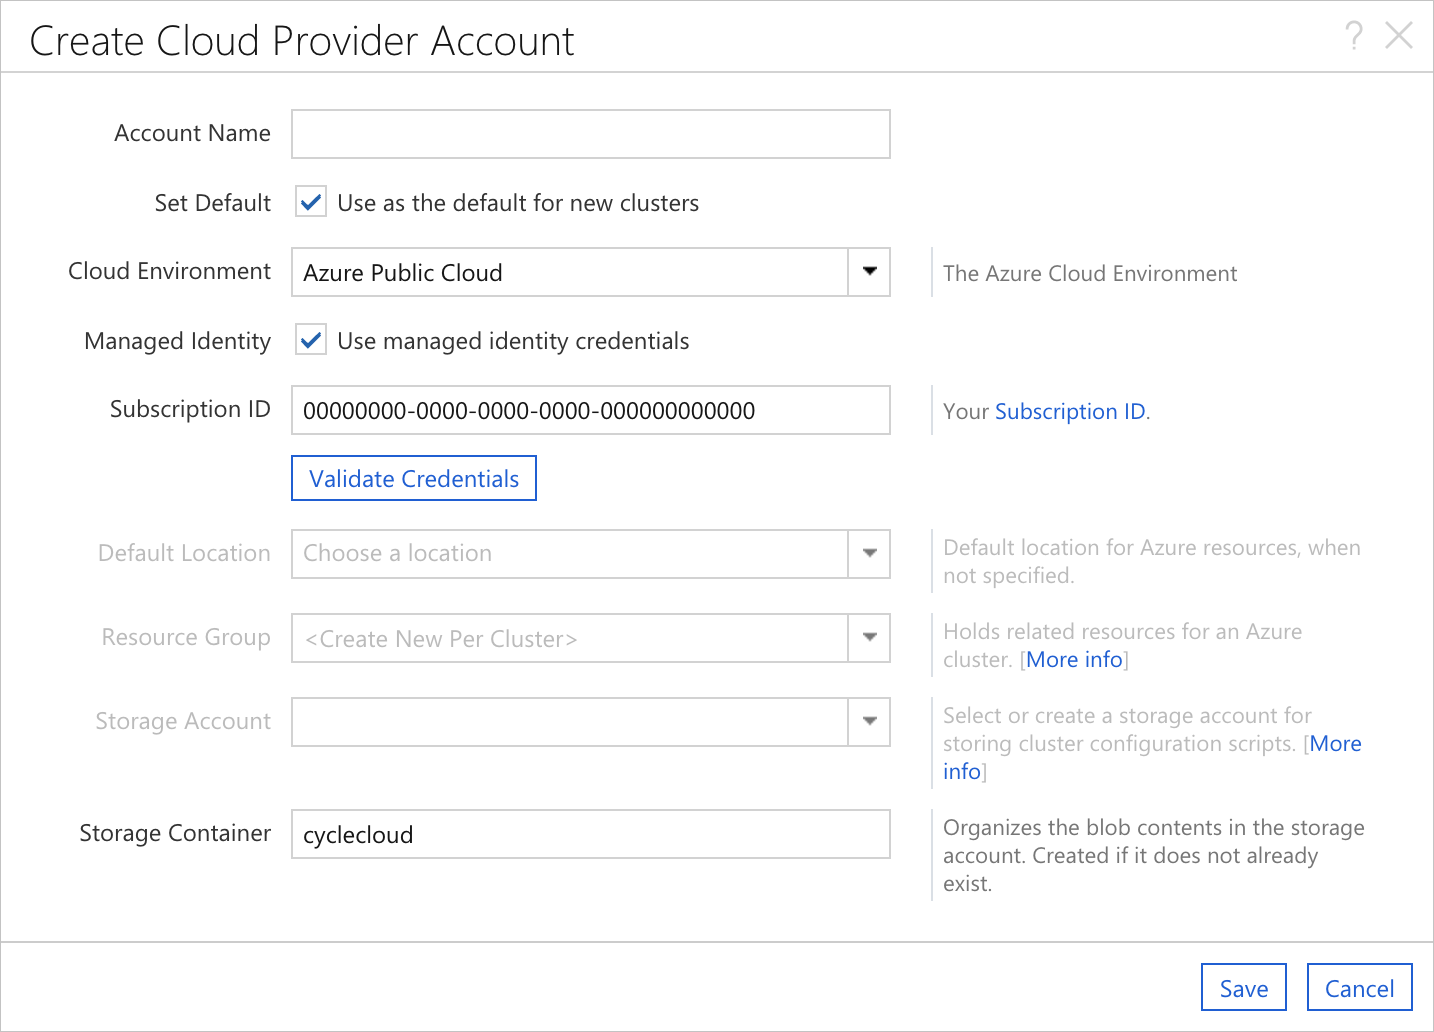The width and height of the screenshot is (1434, 1032).
Task: Open the Subscription ID help link
Action: (1069, 411)
